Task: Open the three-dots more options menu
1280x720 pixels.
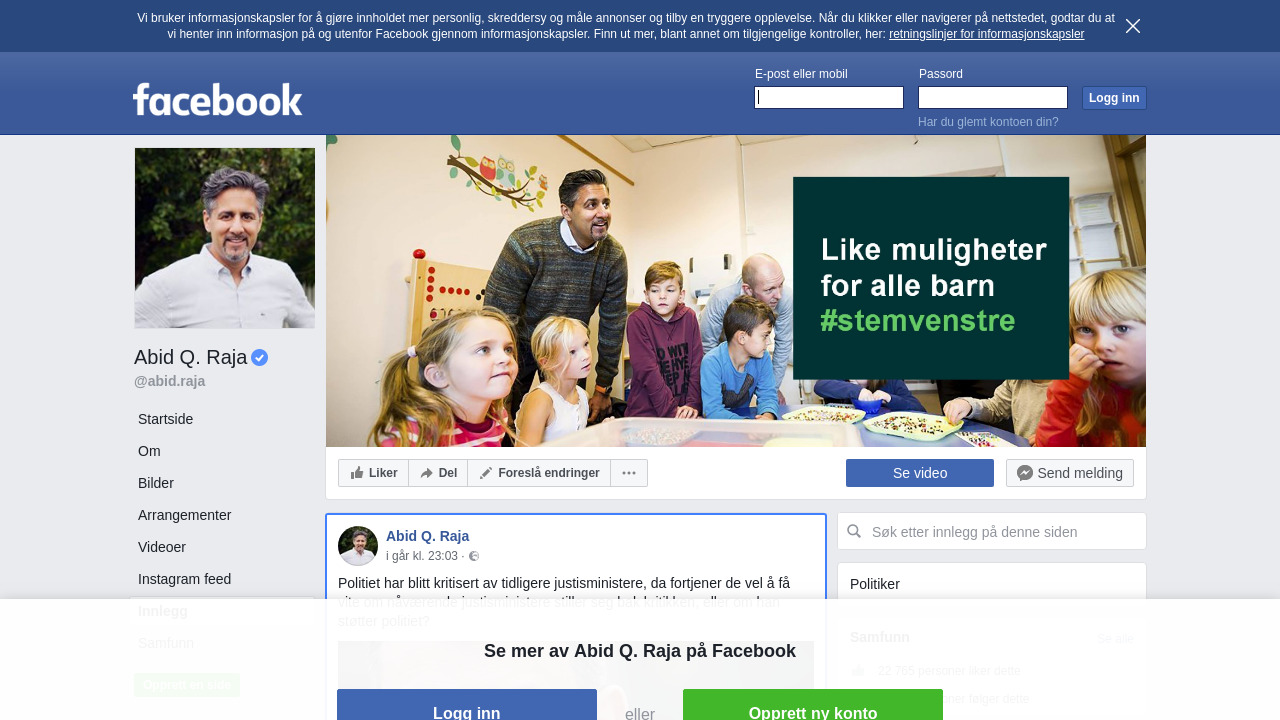Action: click(629, 473)
